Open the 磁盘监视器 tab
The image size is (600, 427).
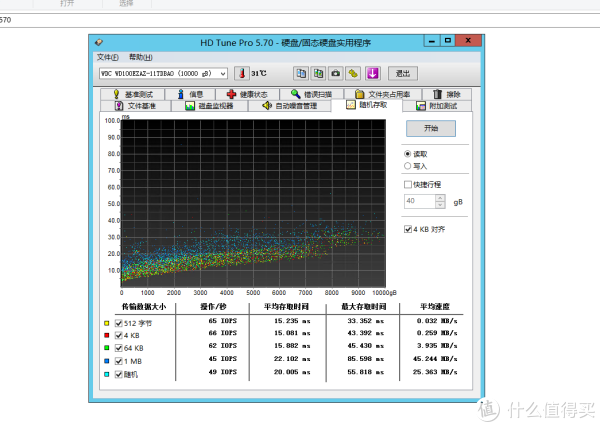pos(209,106)
